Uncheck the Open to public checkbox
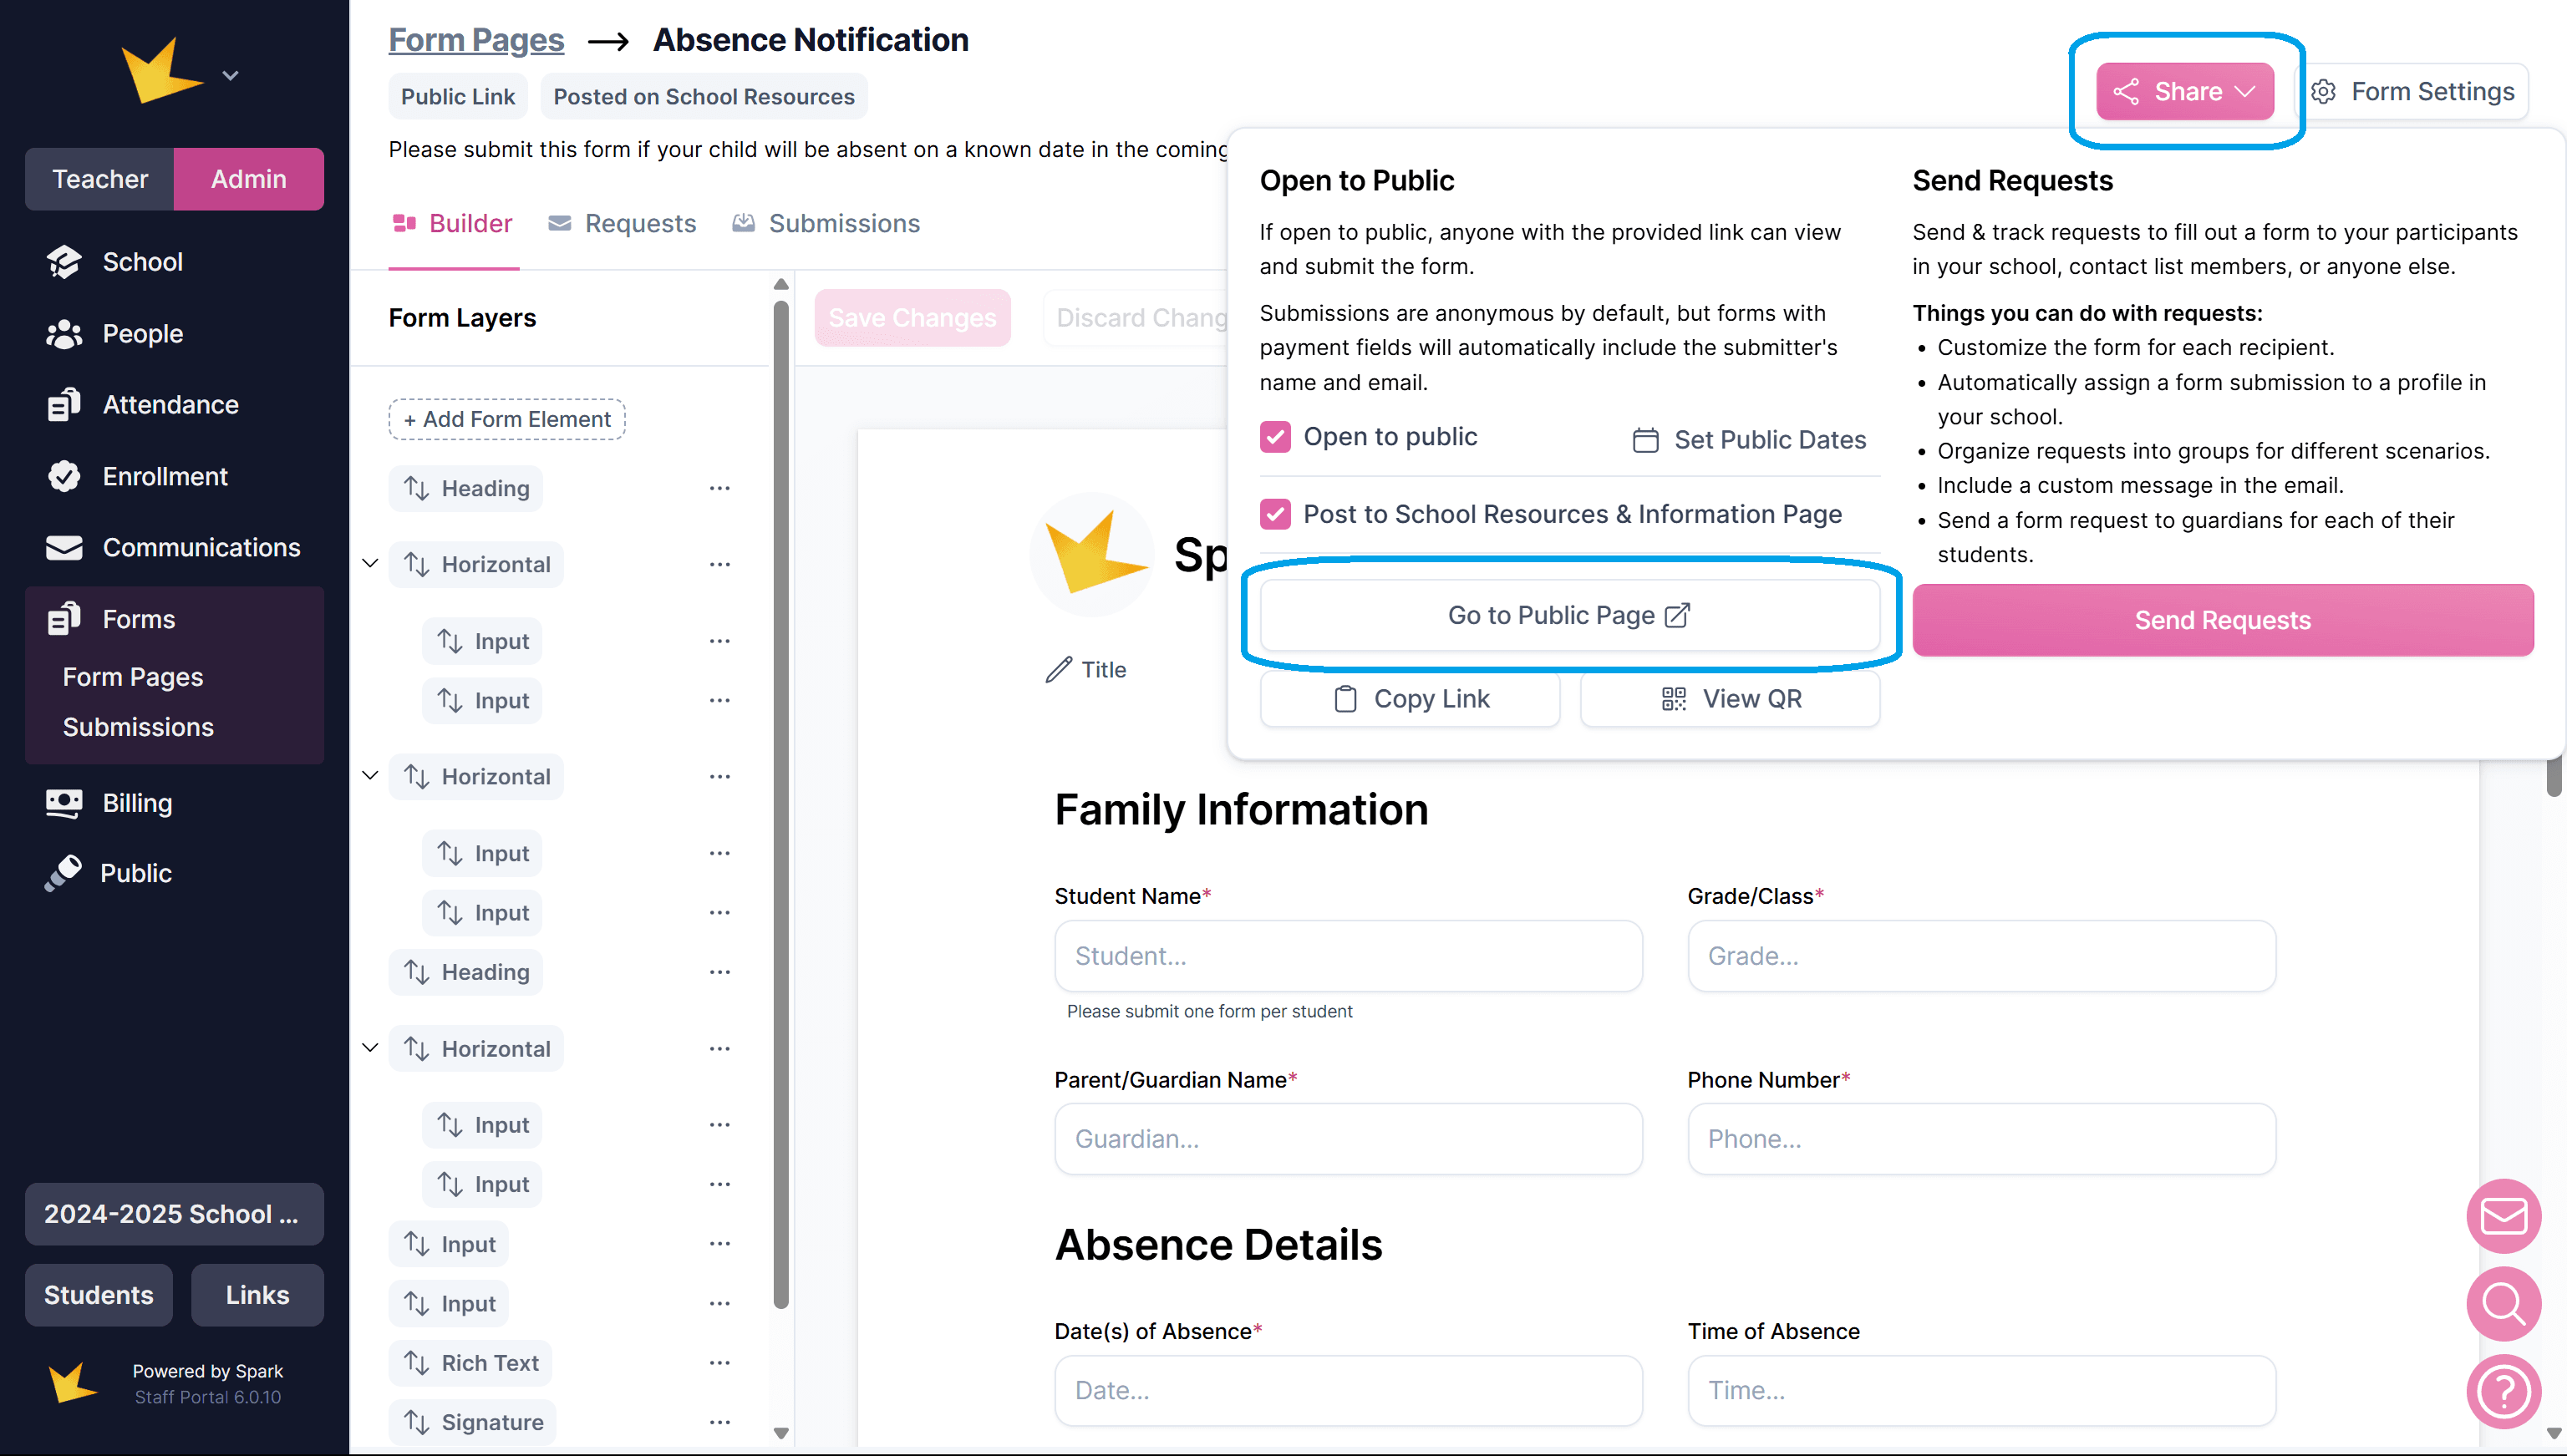 click(x=1275, y=437)
